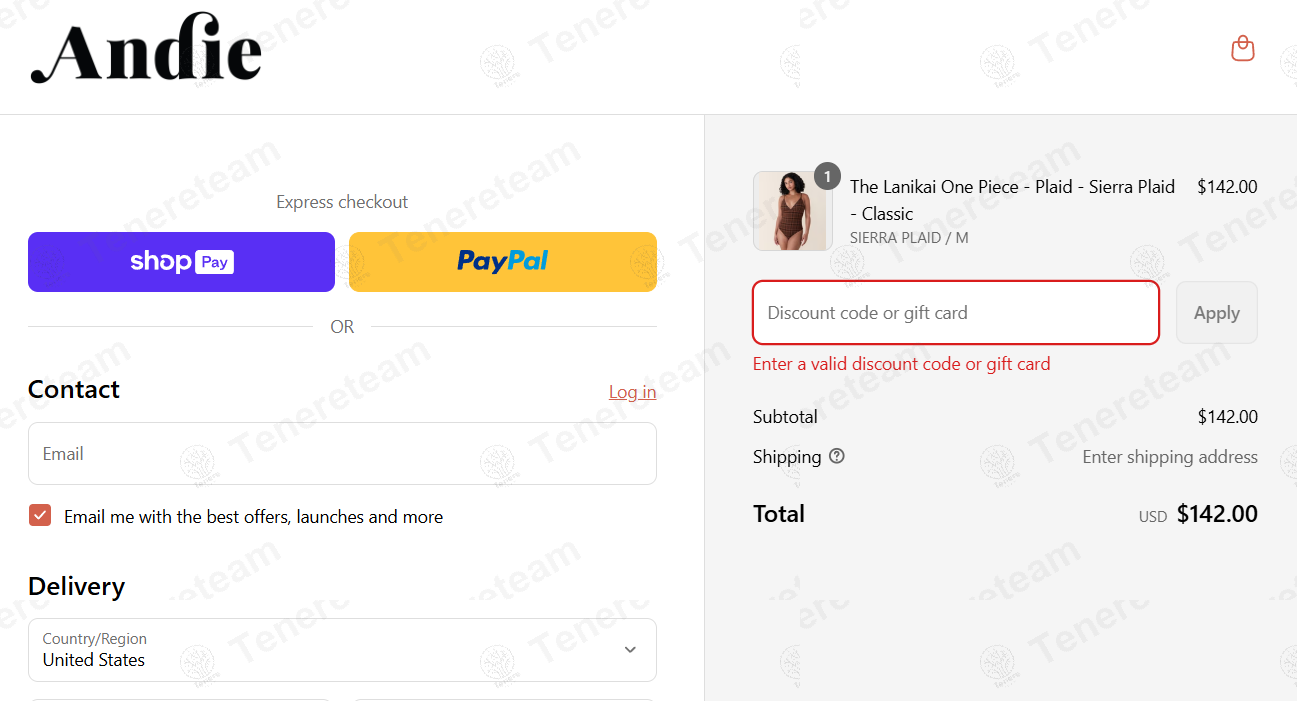This screenshot has width=1297, height=701.
Task: Click the quantity badge on product image
Action: 827,176
